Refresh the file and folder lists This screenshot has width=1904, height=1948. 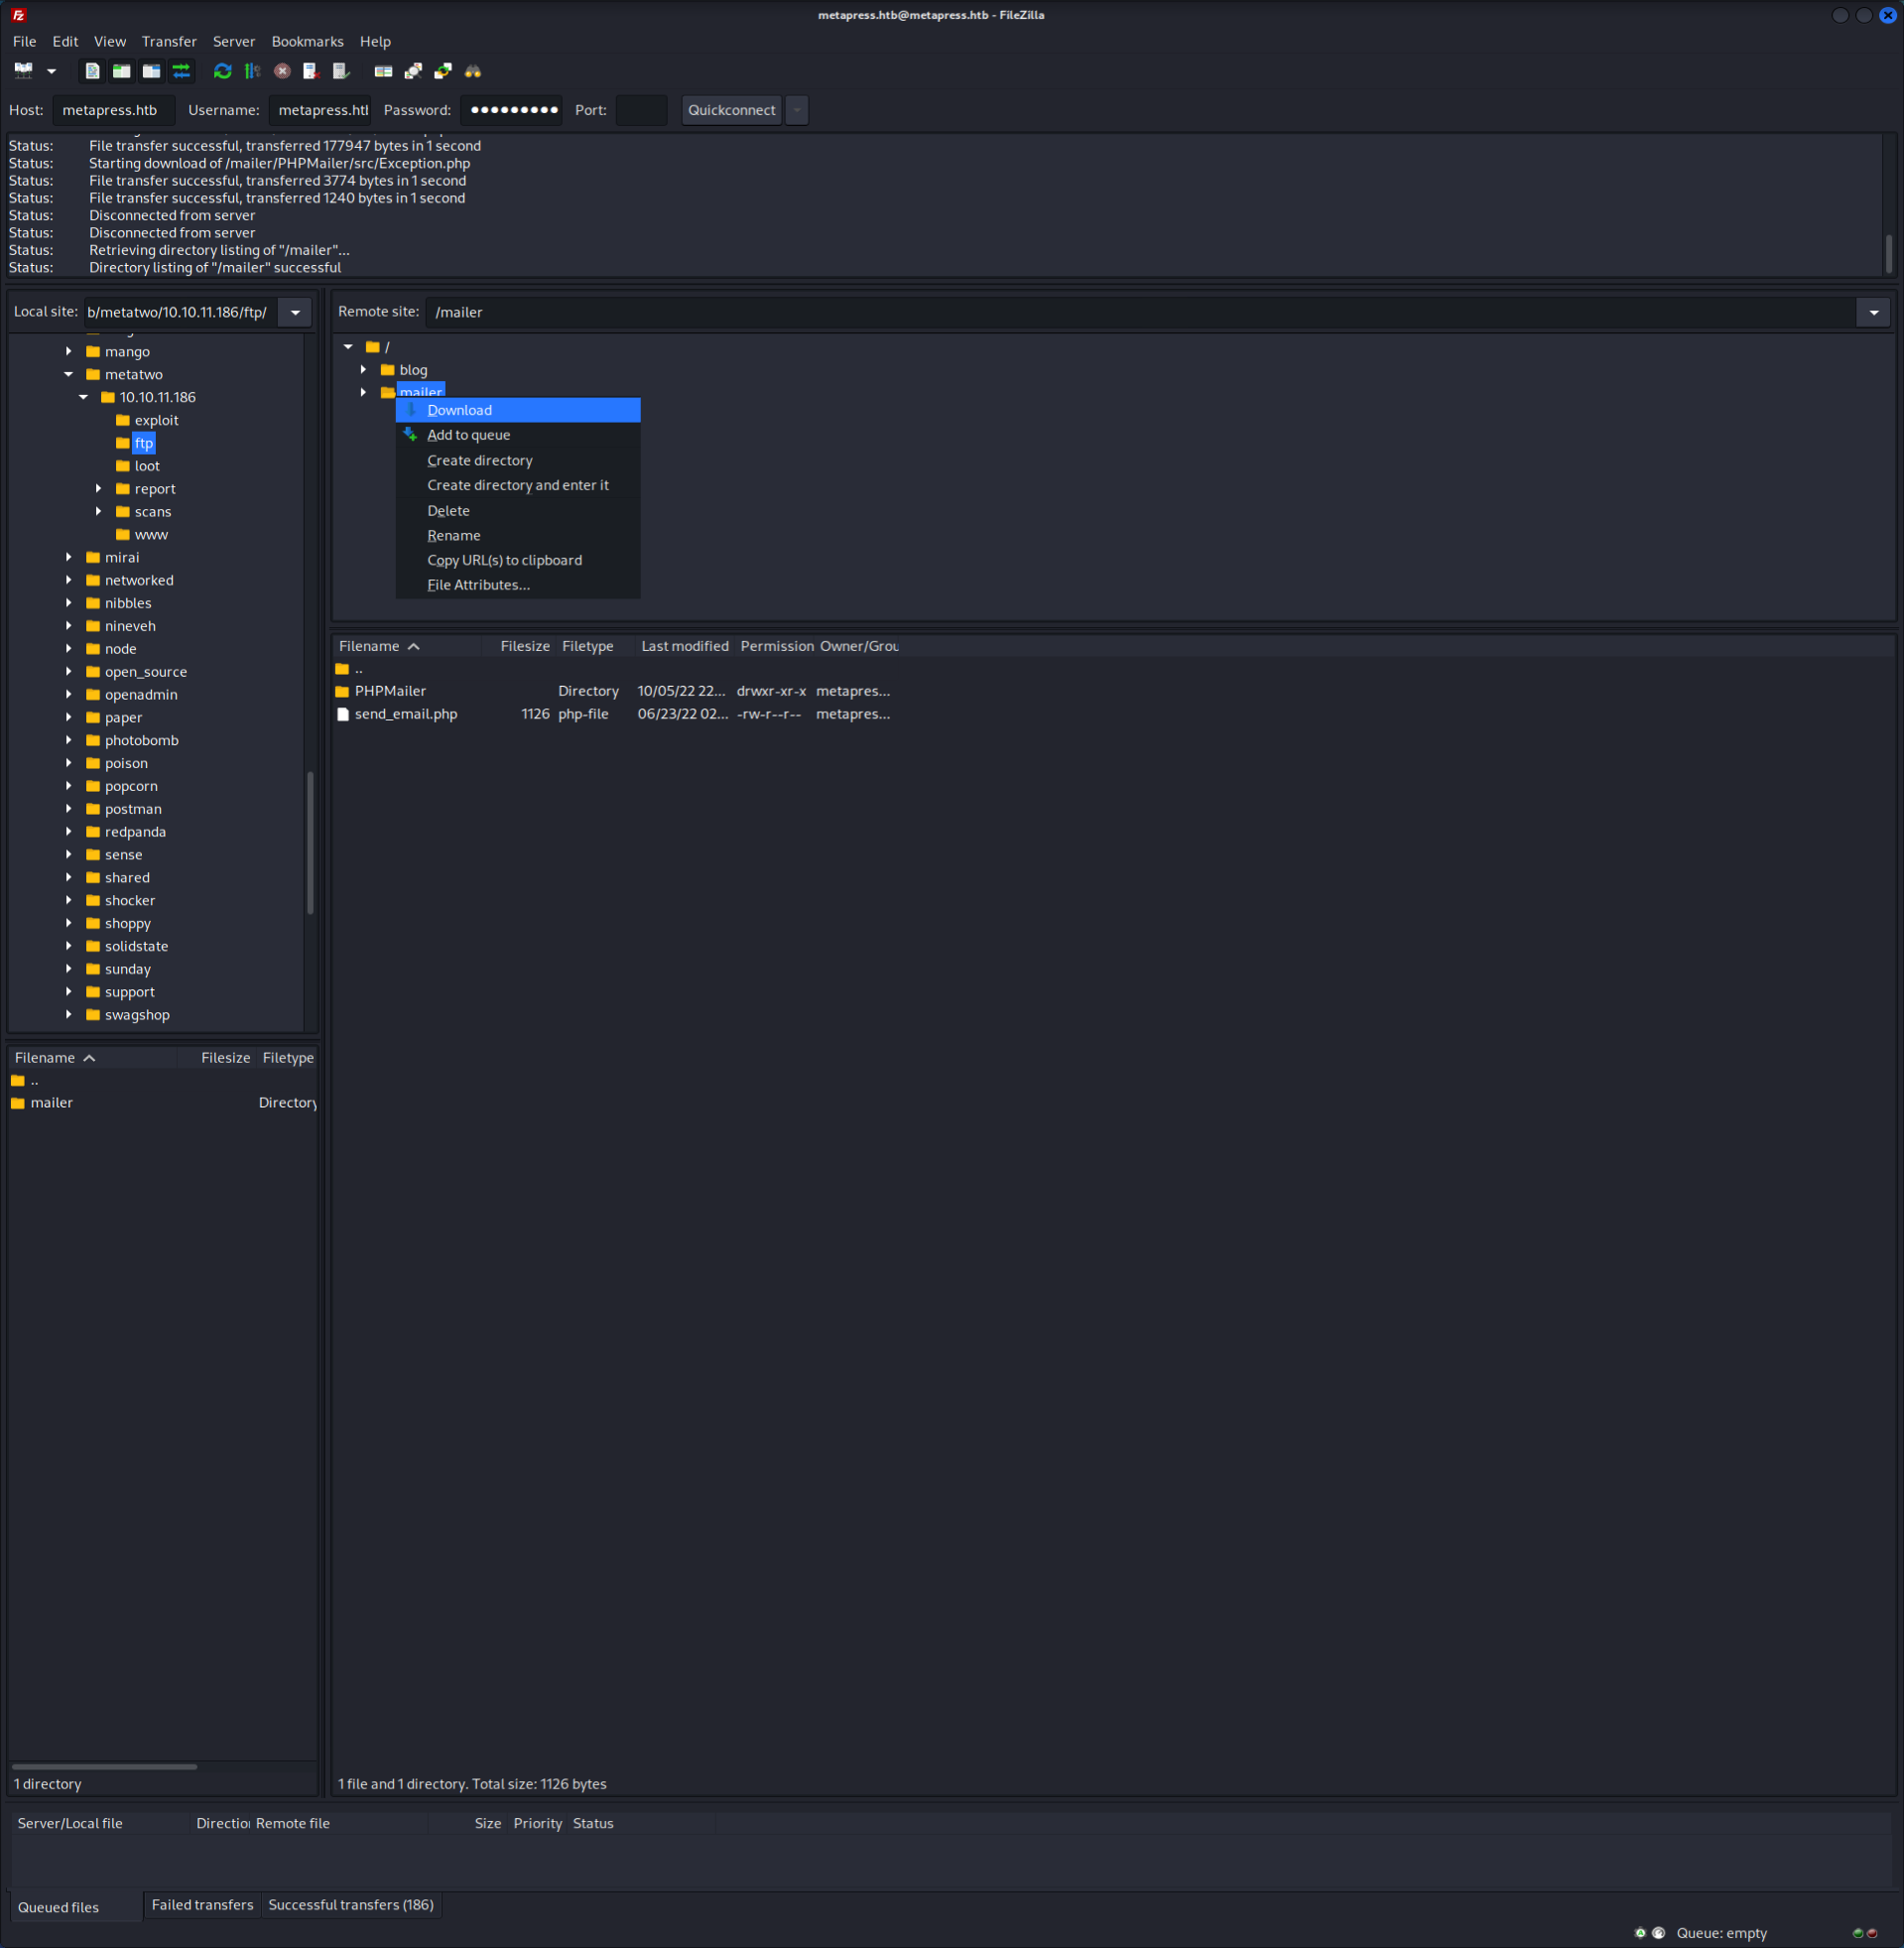pyautogui.click(x=223, y=71)
